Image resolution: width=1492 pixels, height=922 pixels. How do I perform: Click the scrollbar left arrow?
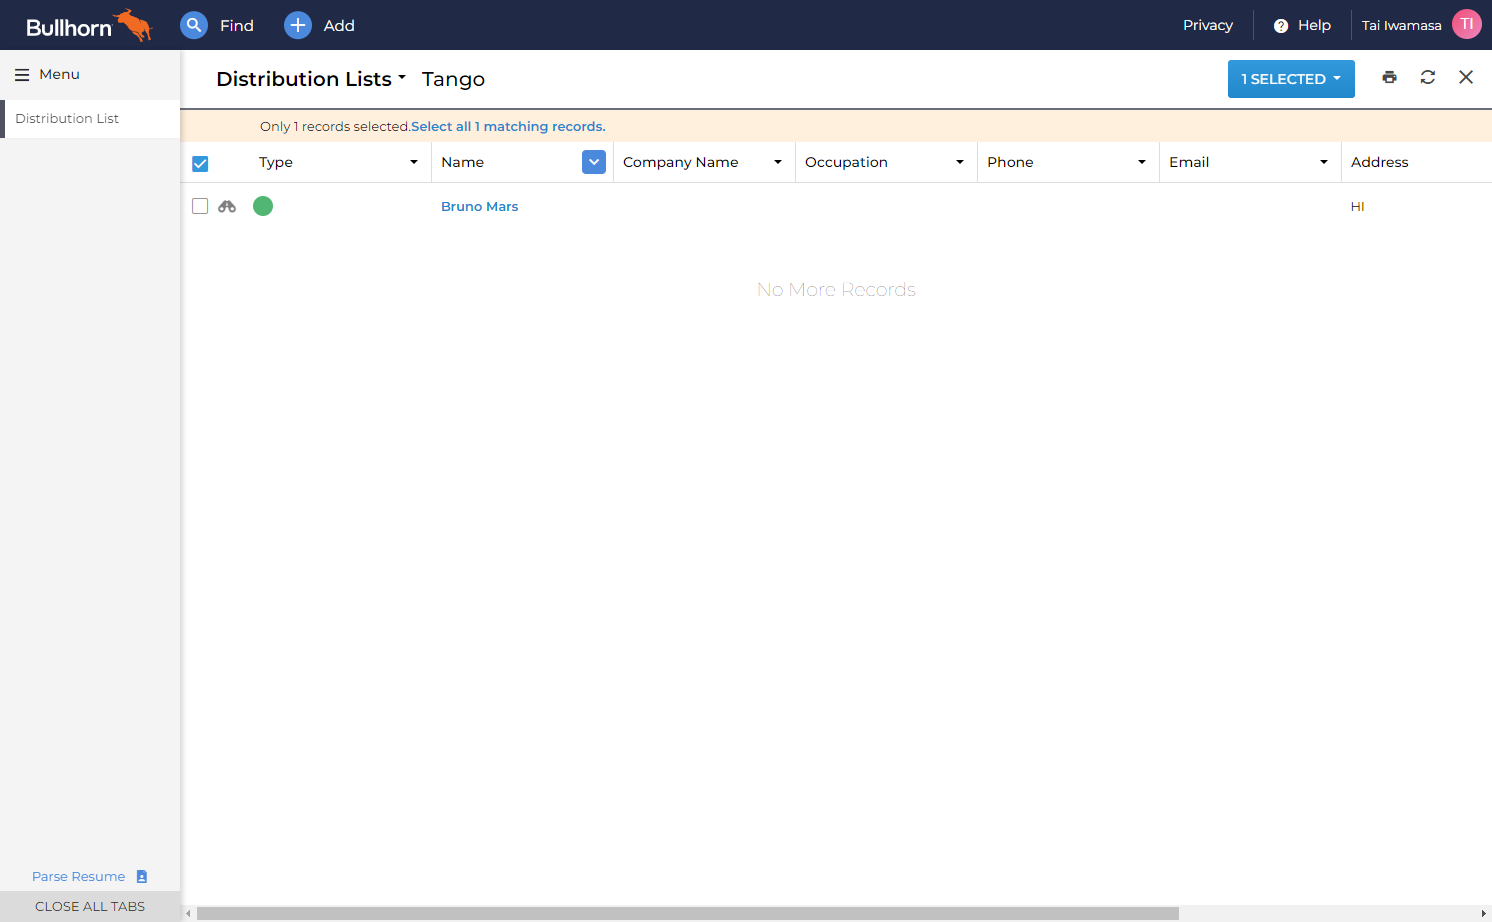188,914
